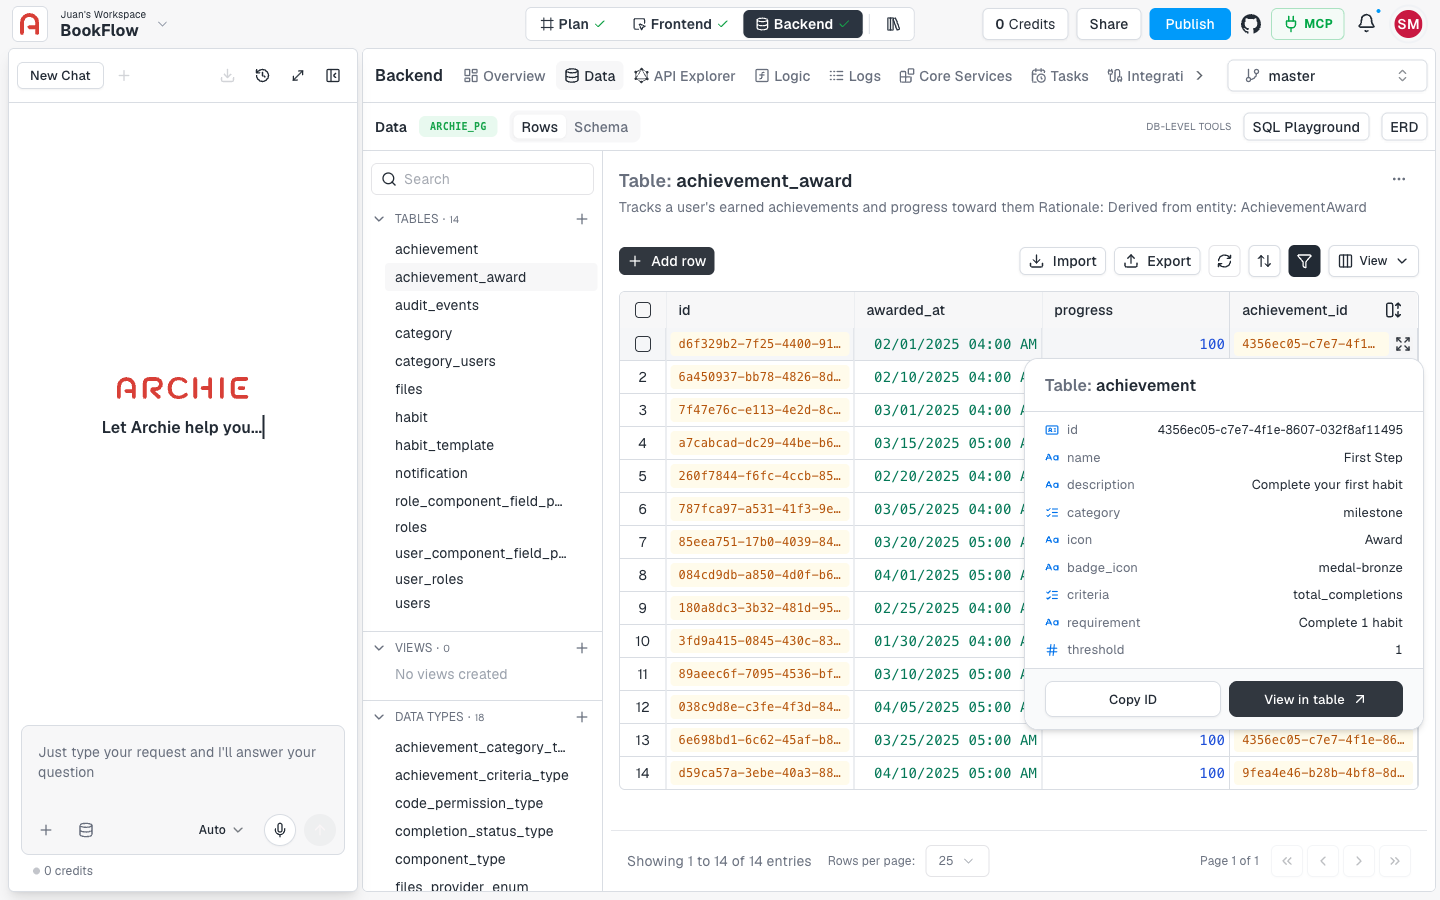This screenshot has width=1440, height=900.
Task: Click the table Search field
Action: [482, 179]
